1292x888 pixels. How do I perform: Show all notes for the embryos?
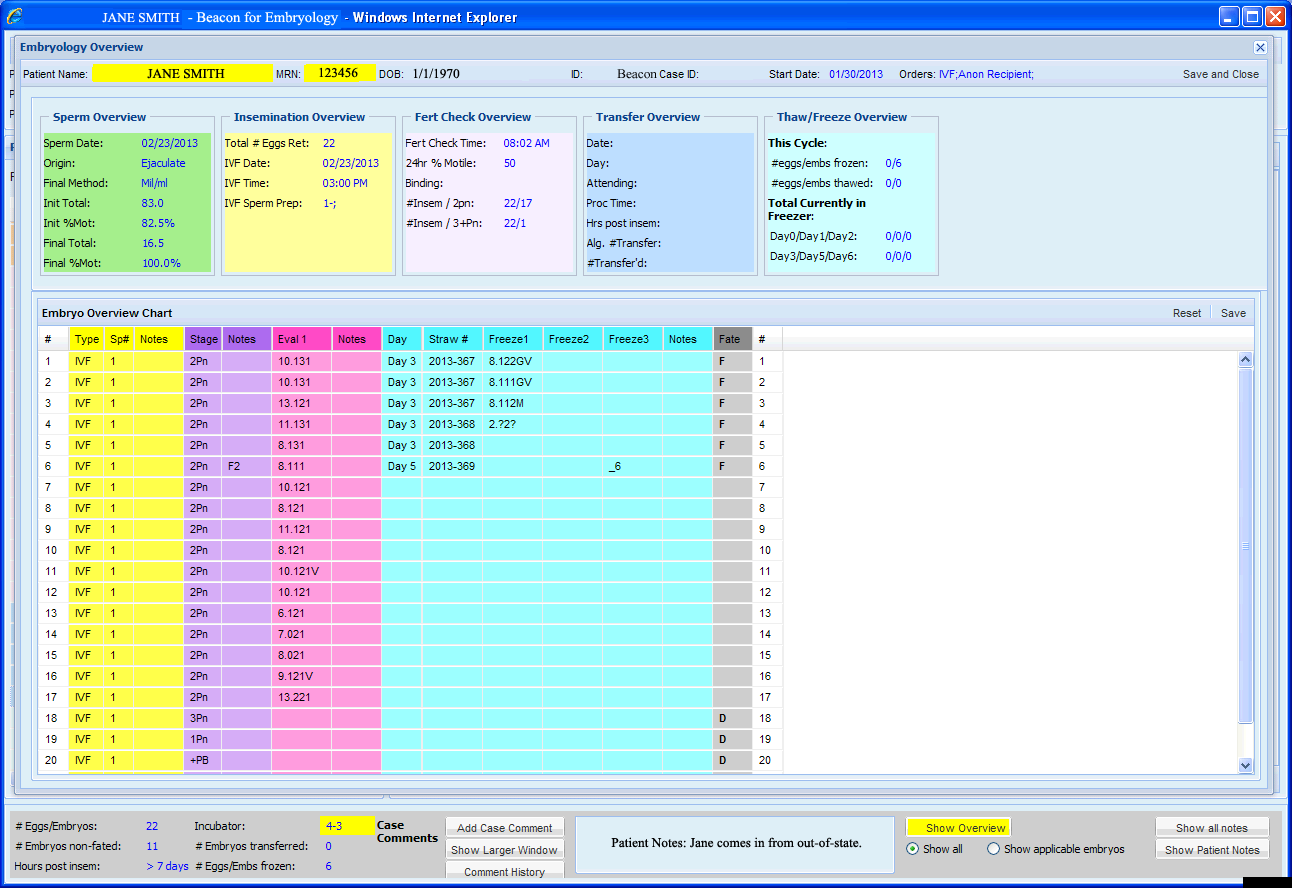1212,827
